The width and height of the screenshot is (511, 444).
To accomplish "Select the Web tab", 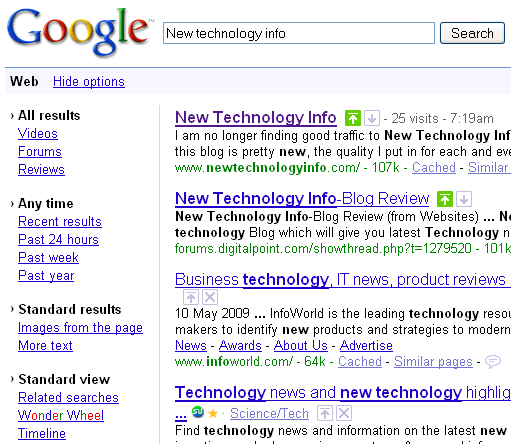I will coord(24,81).
